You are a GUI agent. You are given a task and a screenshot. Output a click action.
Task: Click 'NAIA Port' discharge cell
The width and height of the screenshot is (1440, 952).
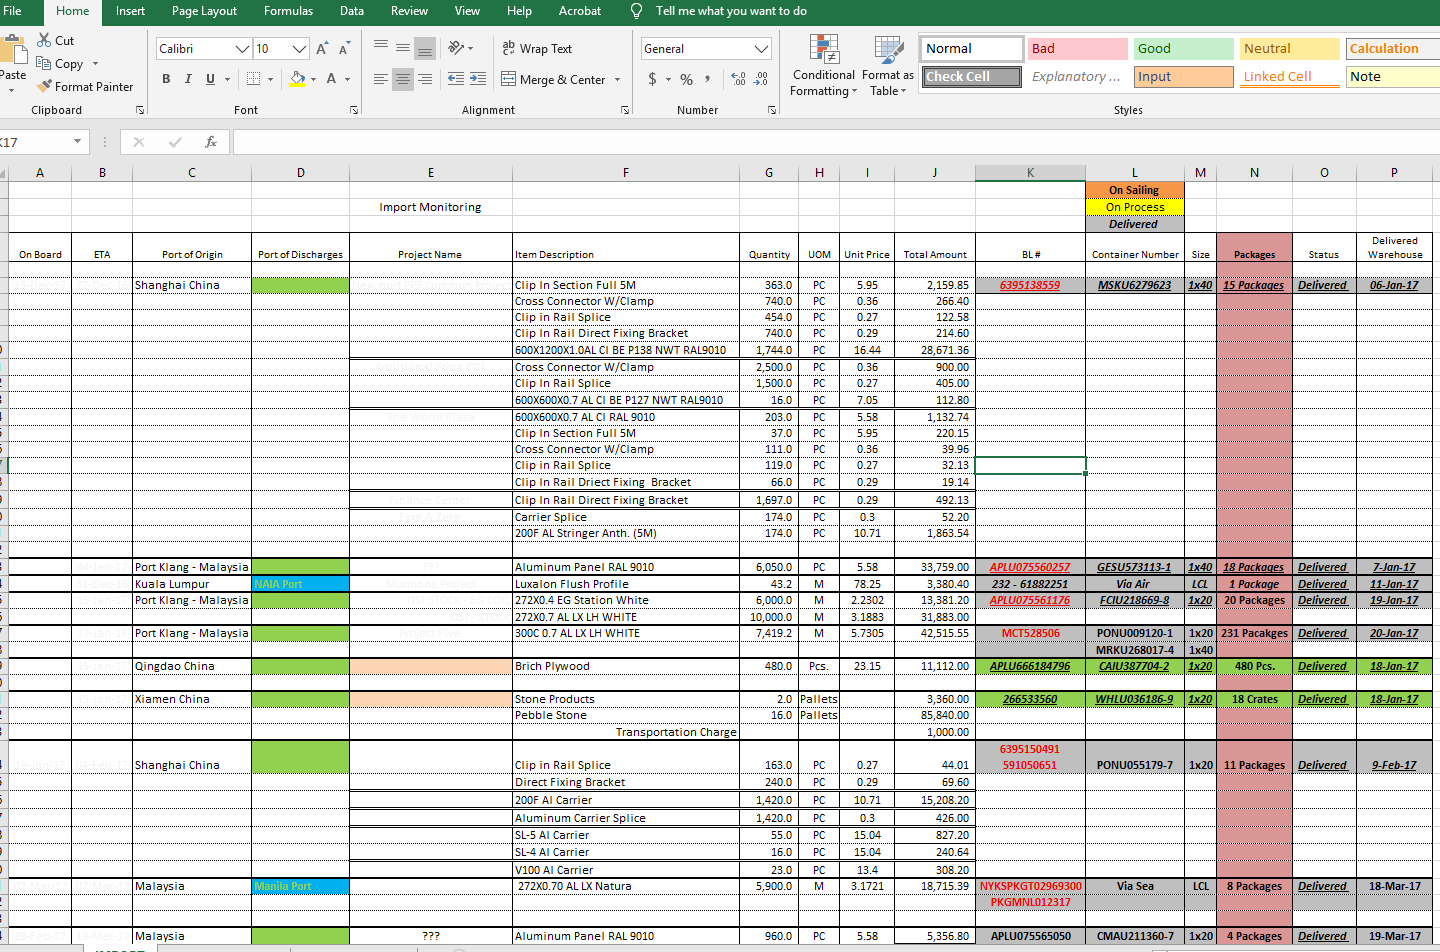300,584
